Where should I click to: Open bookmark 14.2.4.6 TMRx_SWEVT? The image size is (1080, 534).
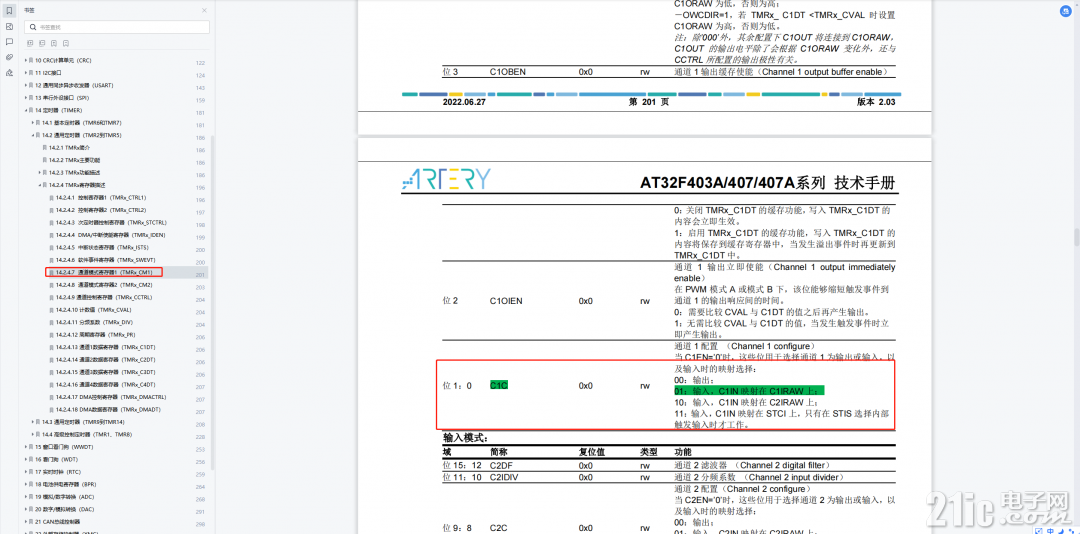pos(104,260)
